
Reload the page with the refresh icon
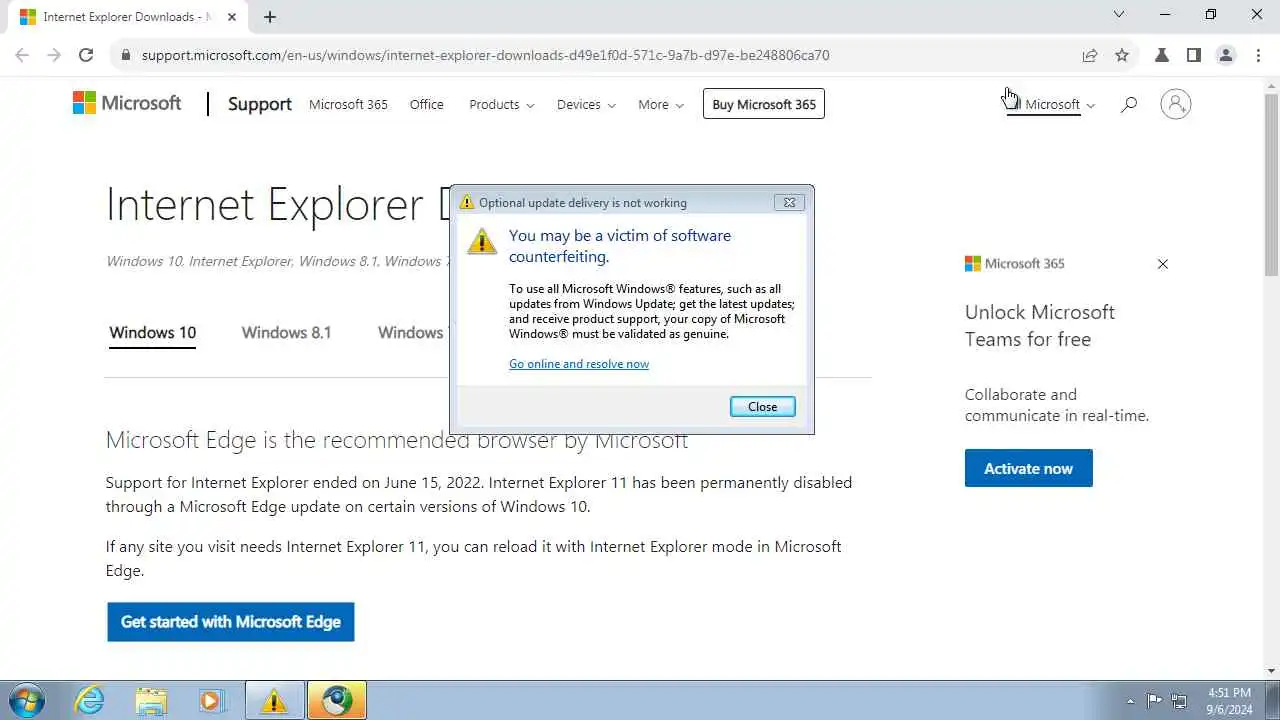point(86,55)
